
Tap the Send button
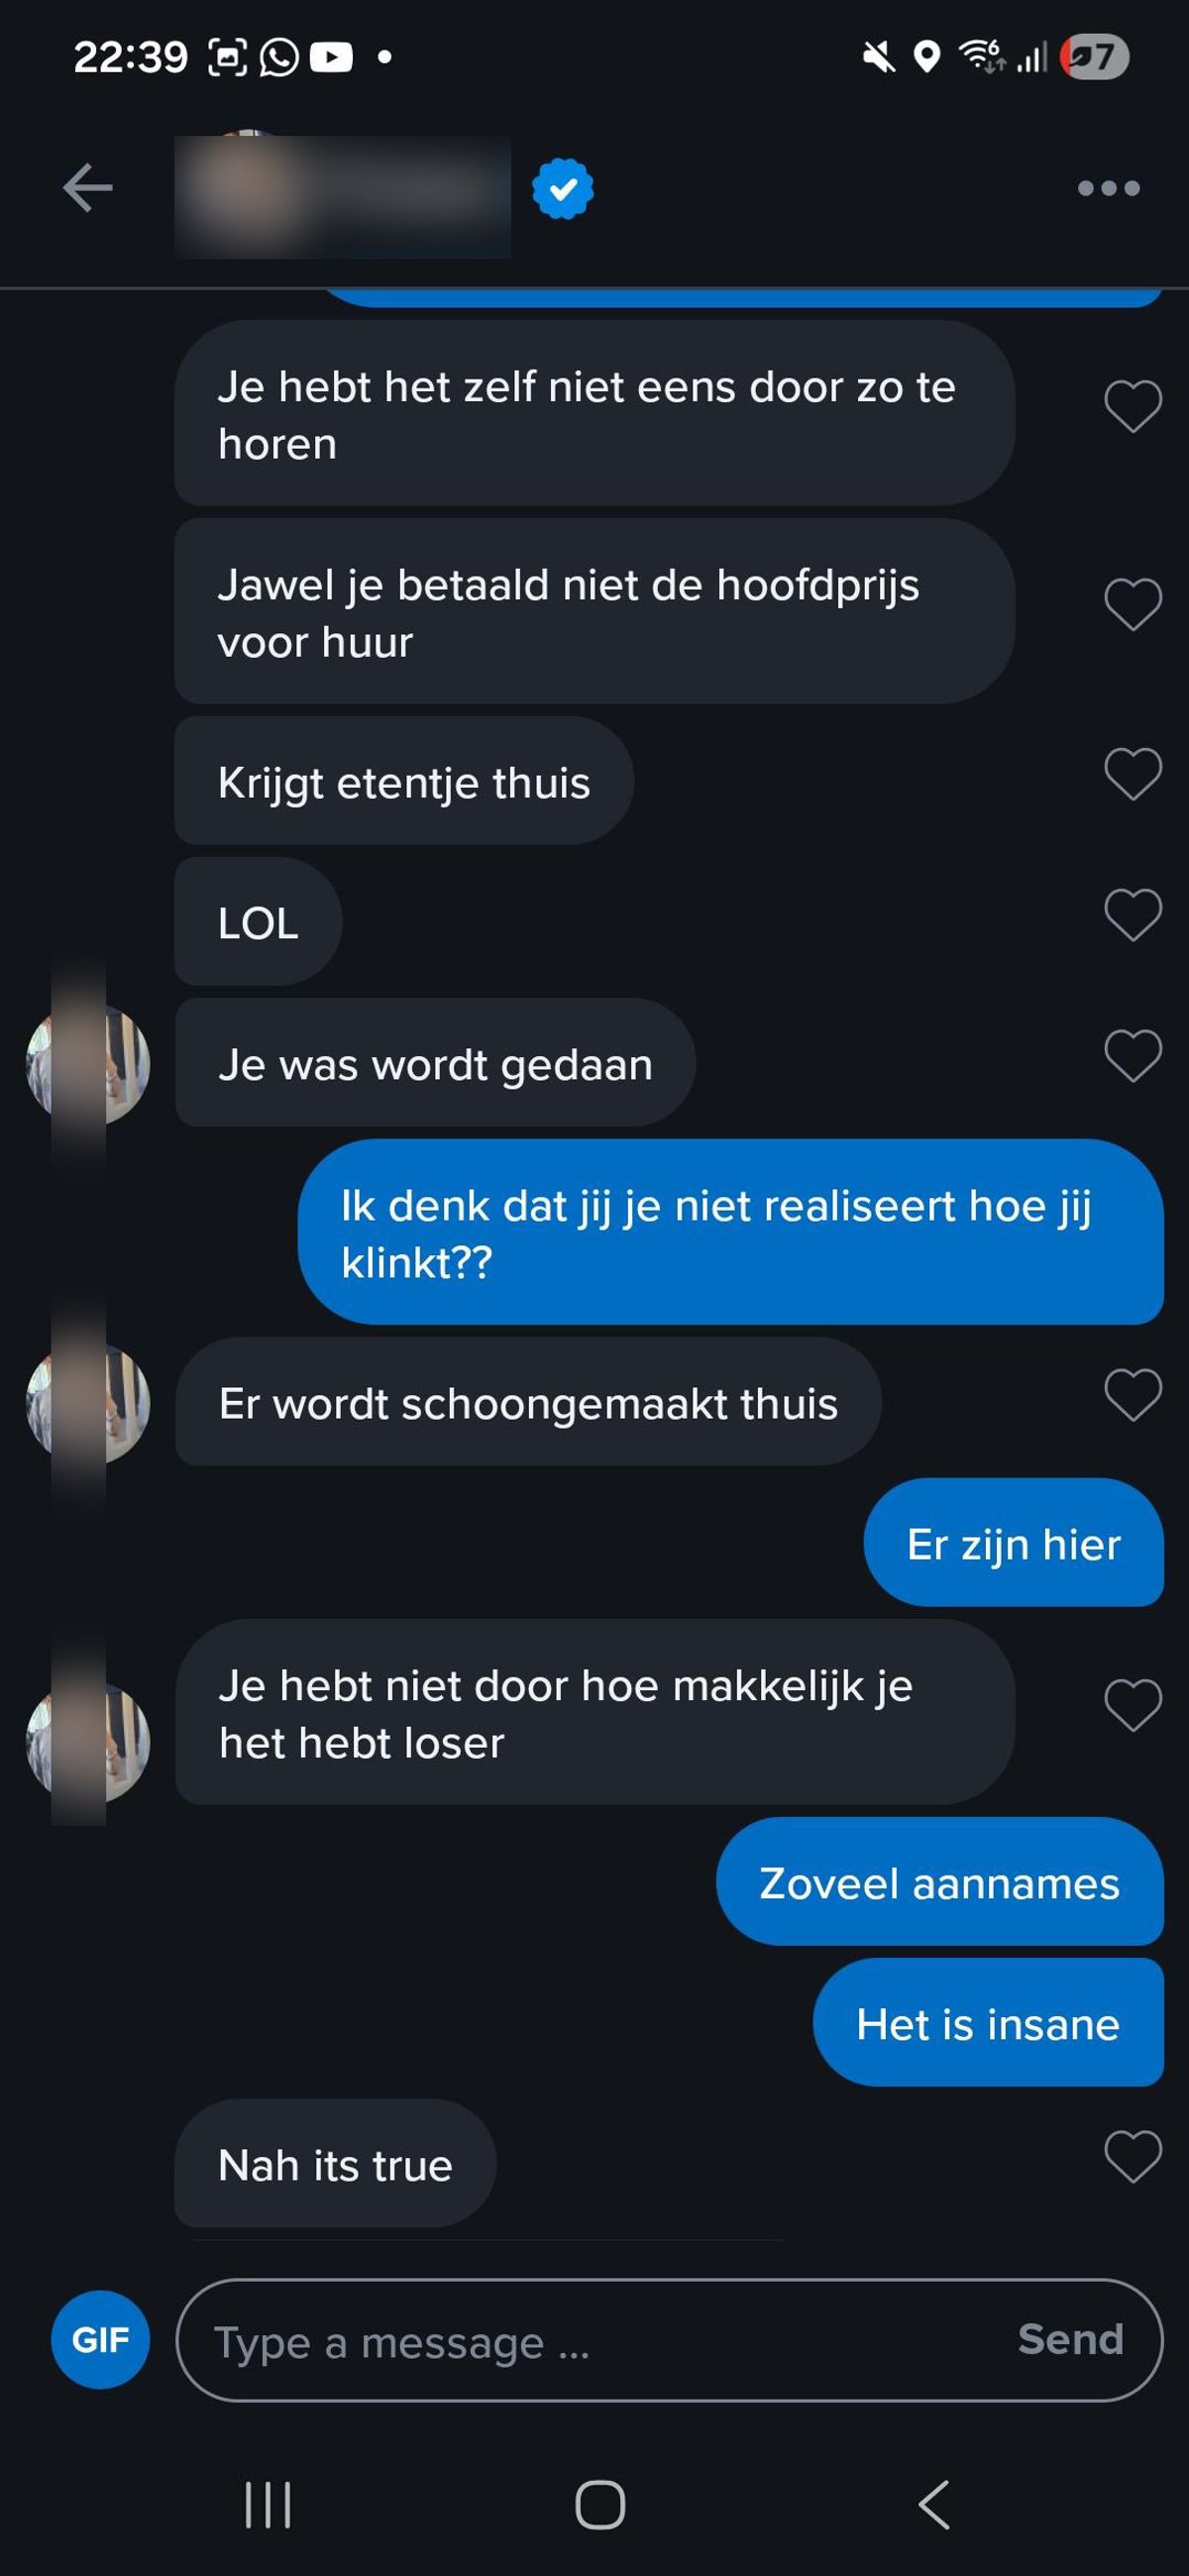(x=1070, y=2340)
